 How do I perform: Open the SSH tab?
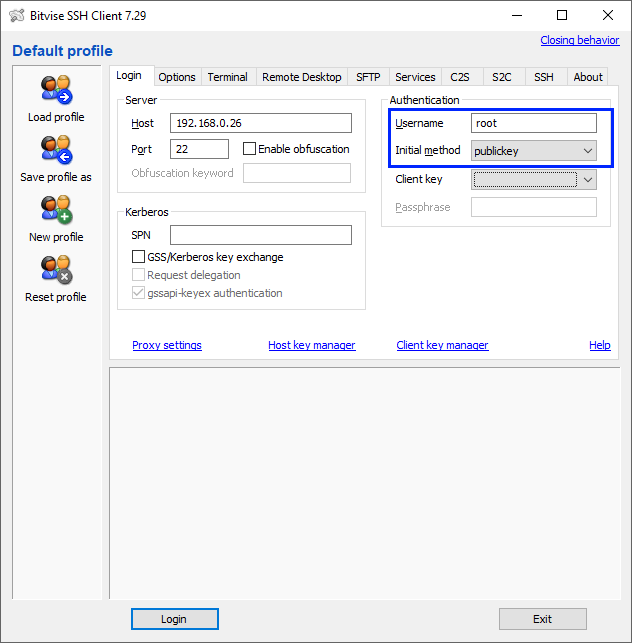click(544, 77)
